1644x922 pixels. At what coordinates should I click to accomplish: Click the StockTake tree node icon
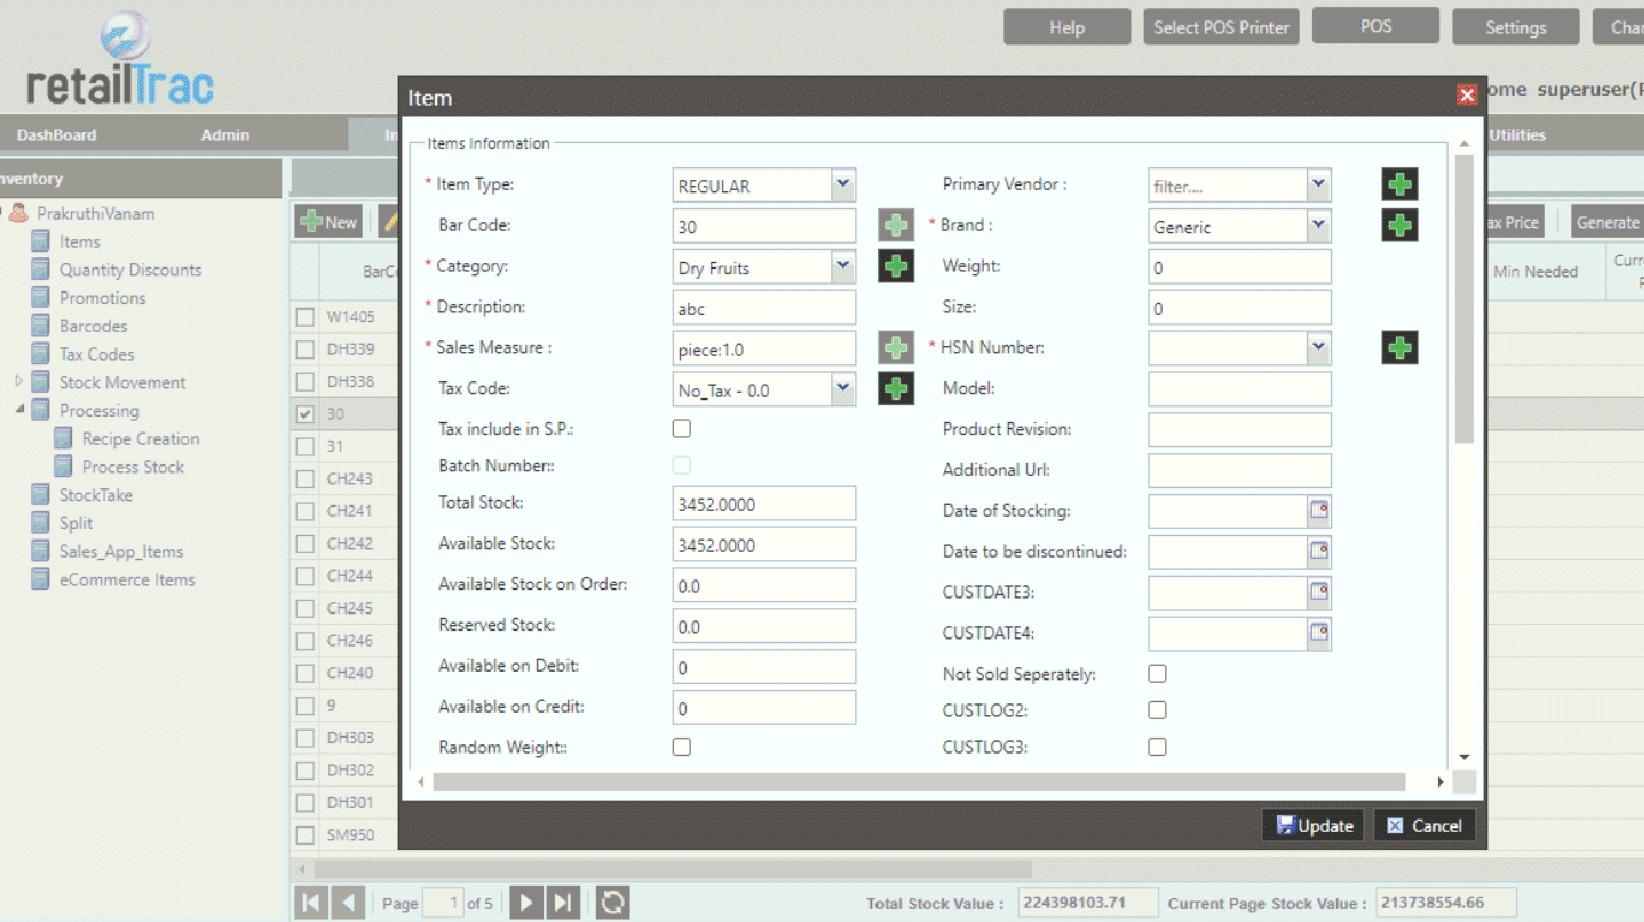tap(41, 495)
